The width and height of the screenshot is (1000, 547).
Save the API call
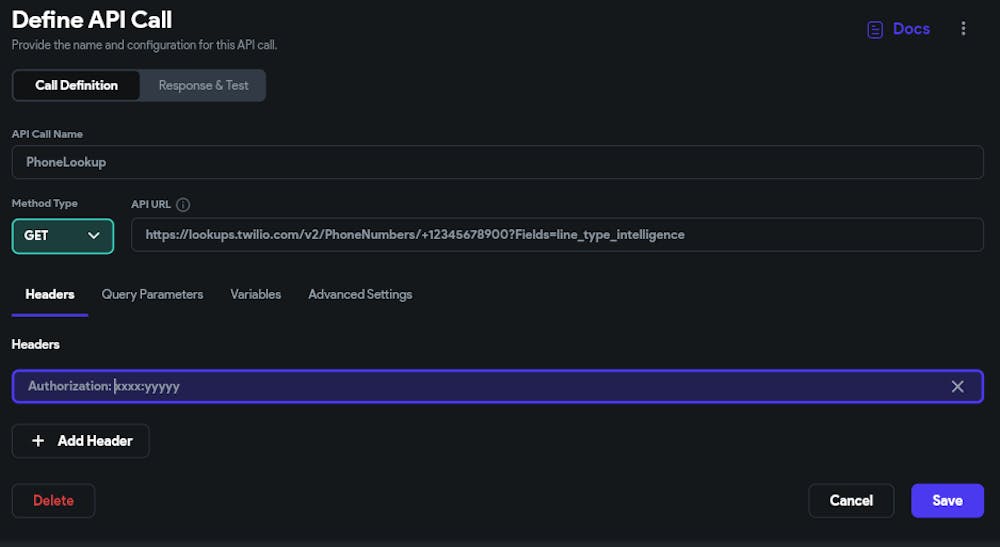point(947,500)
